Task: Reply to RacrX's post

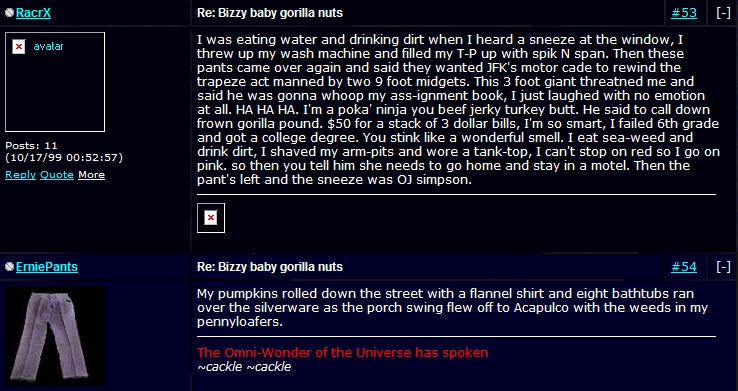Action: pos(20,175)
